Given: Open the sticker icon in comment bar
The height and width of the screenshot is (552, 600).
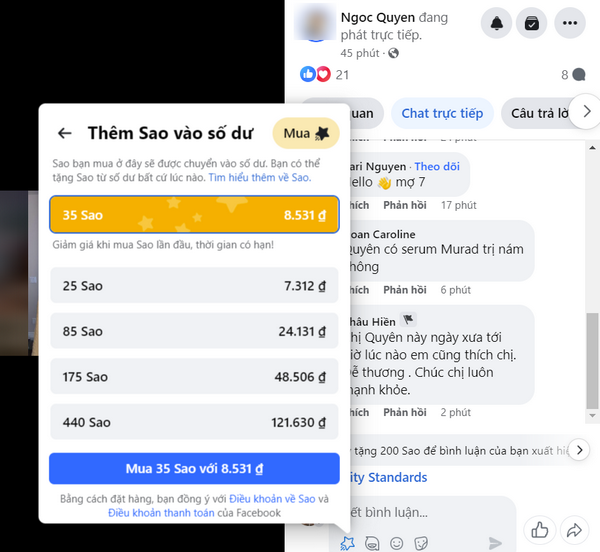Looking at the screenshot, I should (x=421, y=543).
